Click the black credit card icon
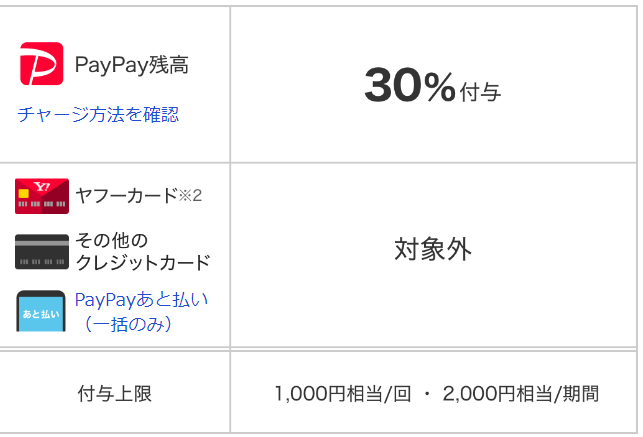Screen dimensions: 643x437 point(42,252)
